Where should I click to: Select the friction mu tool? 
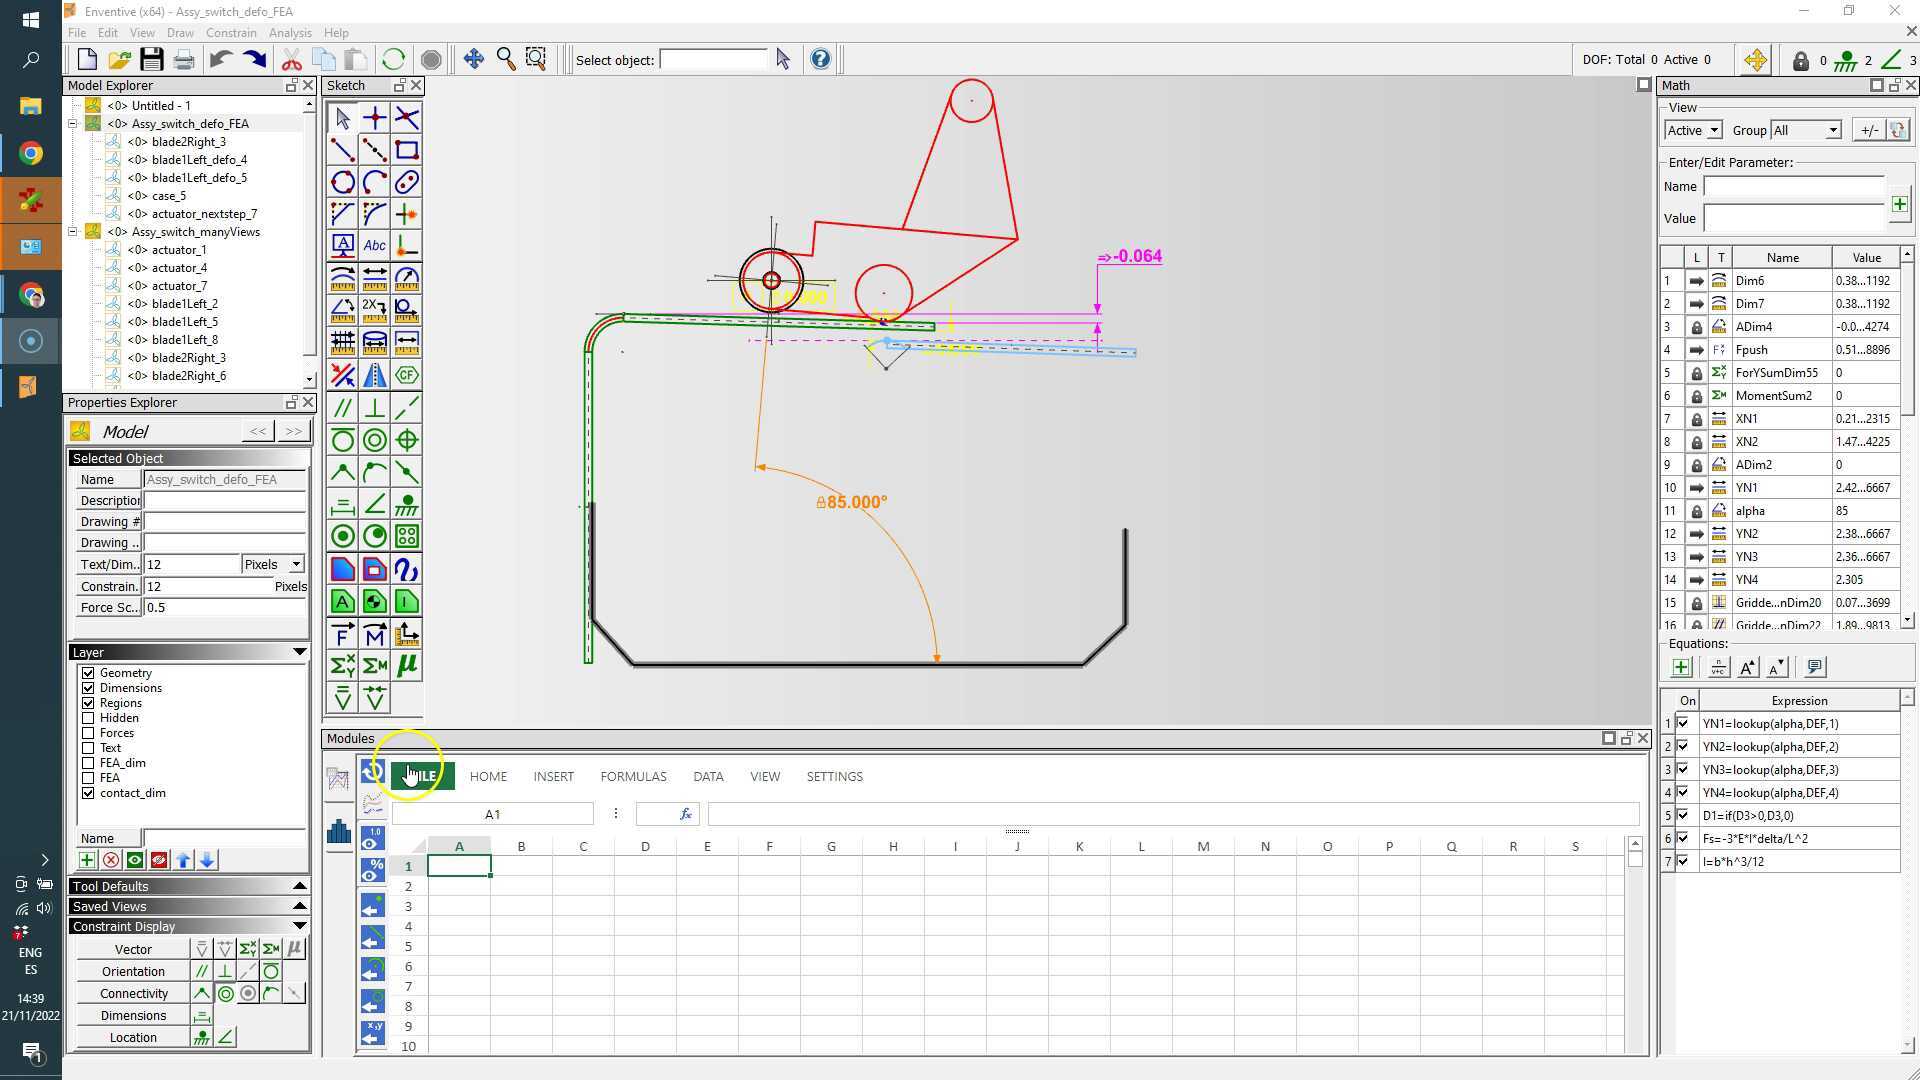pyautogui.click(x=407, y=665)
